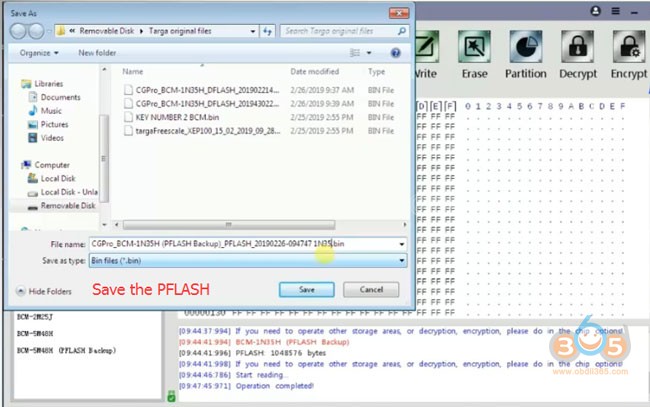Click the search magnifier icon
The image size is (650, 407).
pyautogui.click(x=401, y=31)
